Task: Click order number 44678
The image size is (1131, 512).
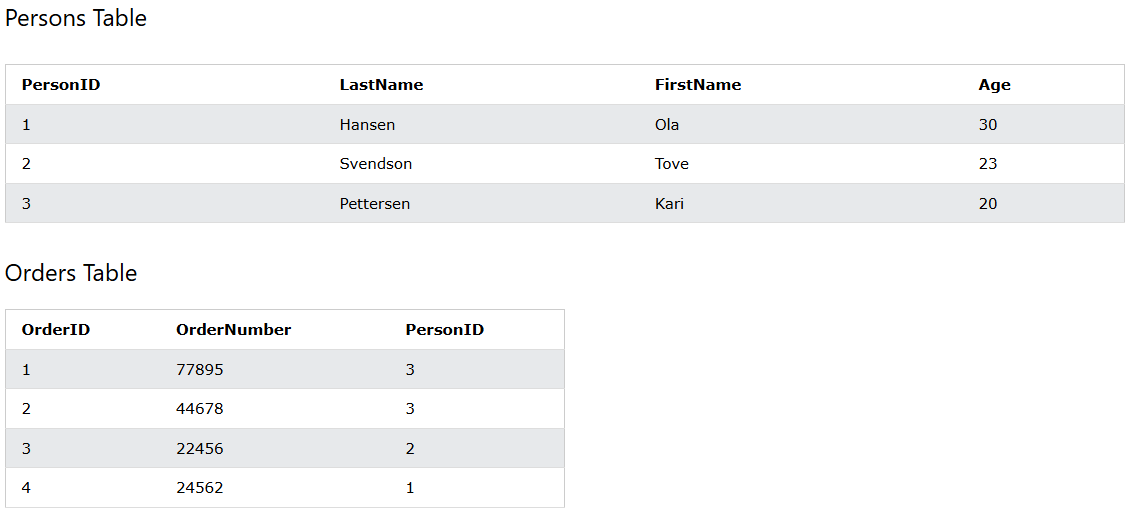Action: (200, 409)
